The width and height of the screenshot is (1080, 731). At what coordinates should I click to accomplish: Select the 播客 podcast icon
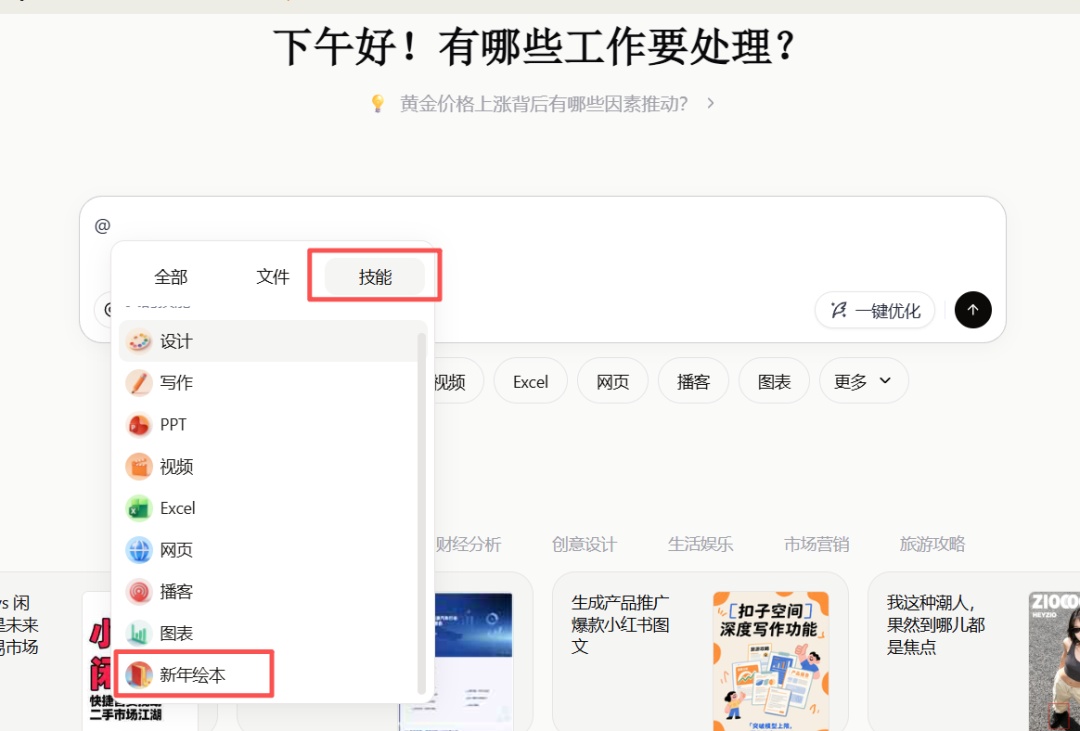139,592
